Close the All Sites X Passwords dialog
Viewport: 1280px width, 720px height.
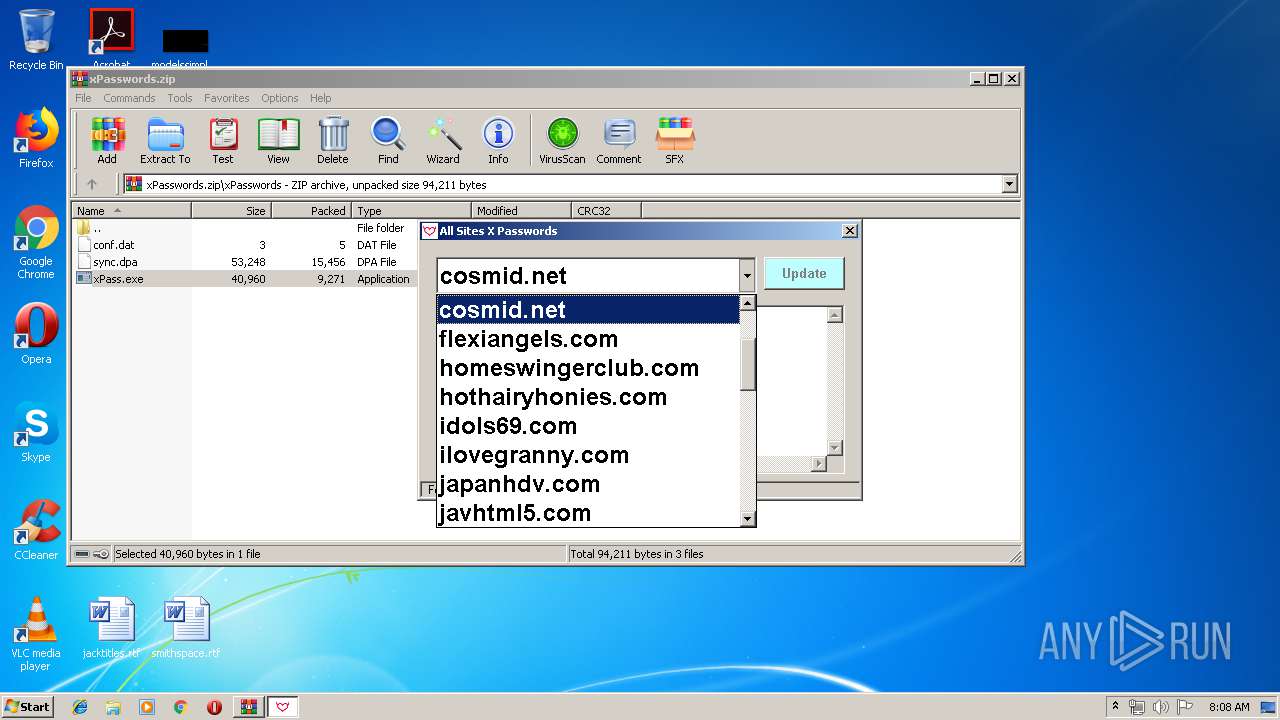point(850,231)
